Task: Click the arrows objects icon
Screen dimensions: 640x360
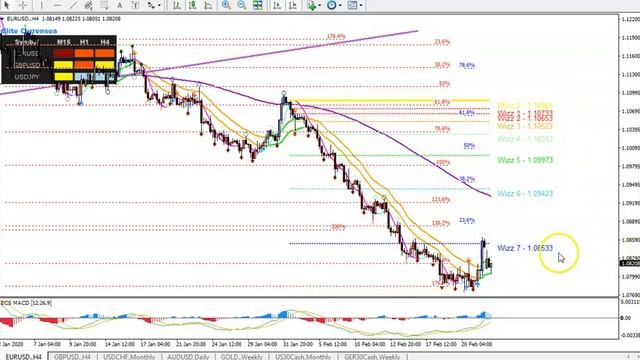Action: click(x=151, y=5)
